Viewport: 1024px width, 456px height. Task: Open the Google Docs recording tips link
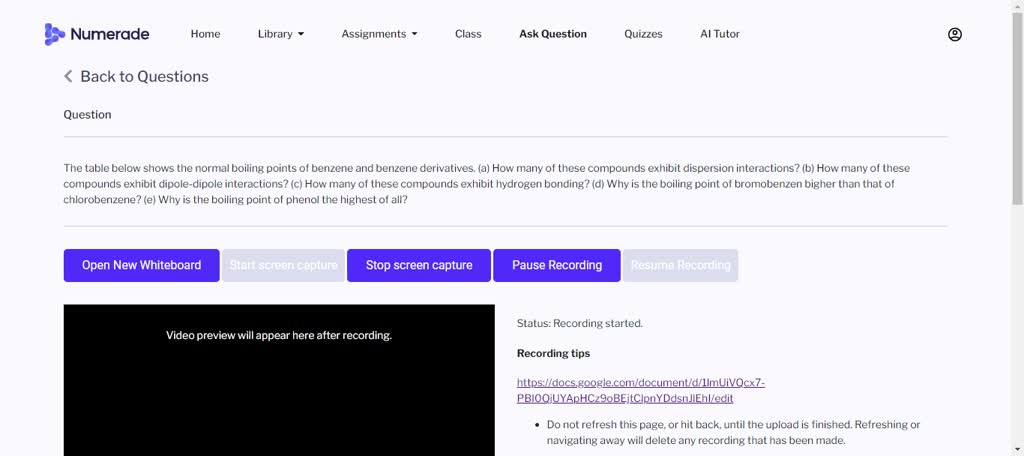pos(640,390)
